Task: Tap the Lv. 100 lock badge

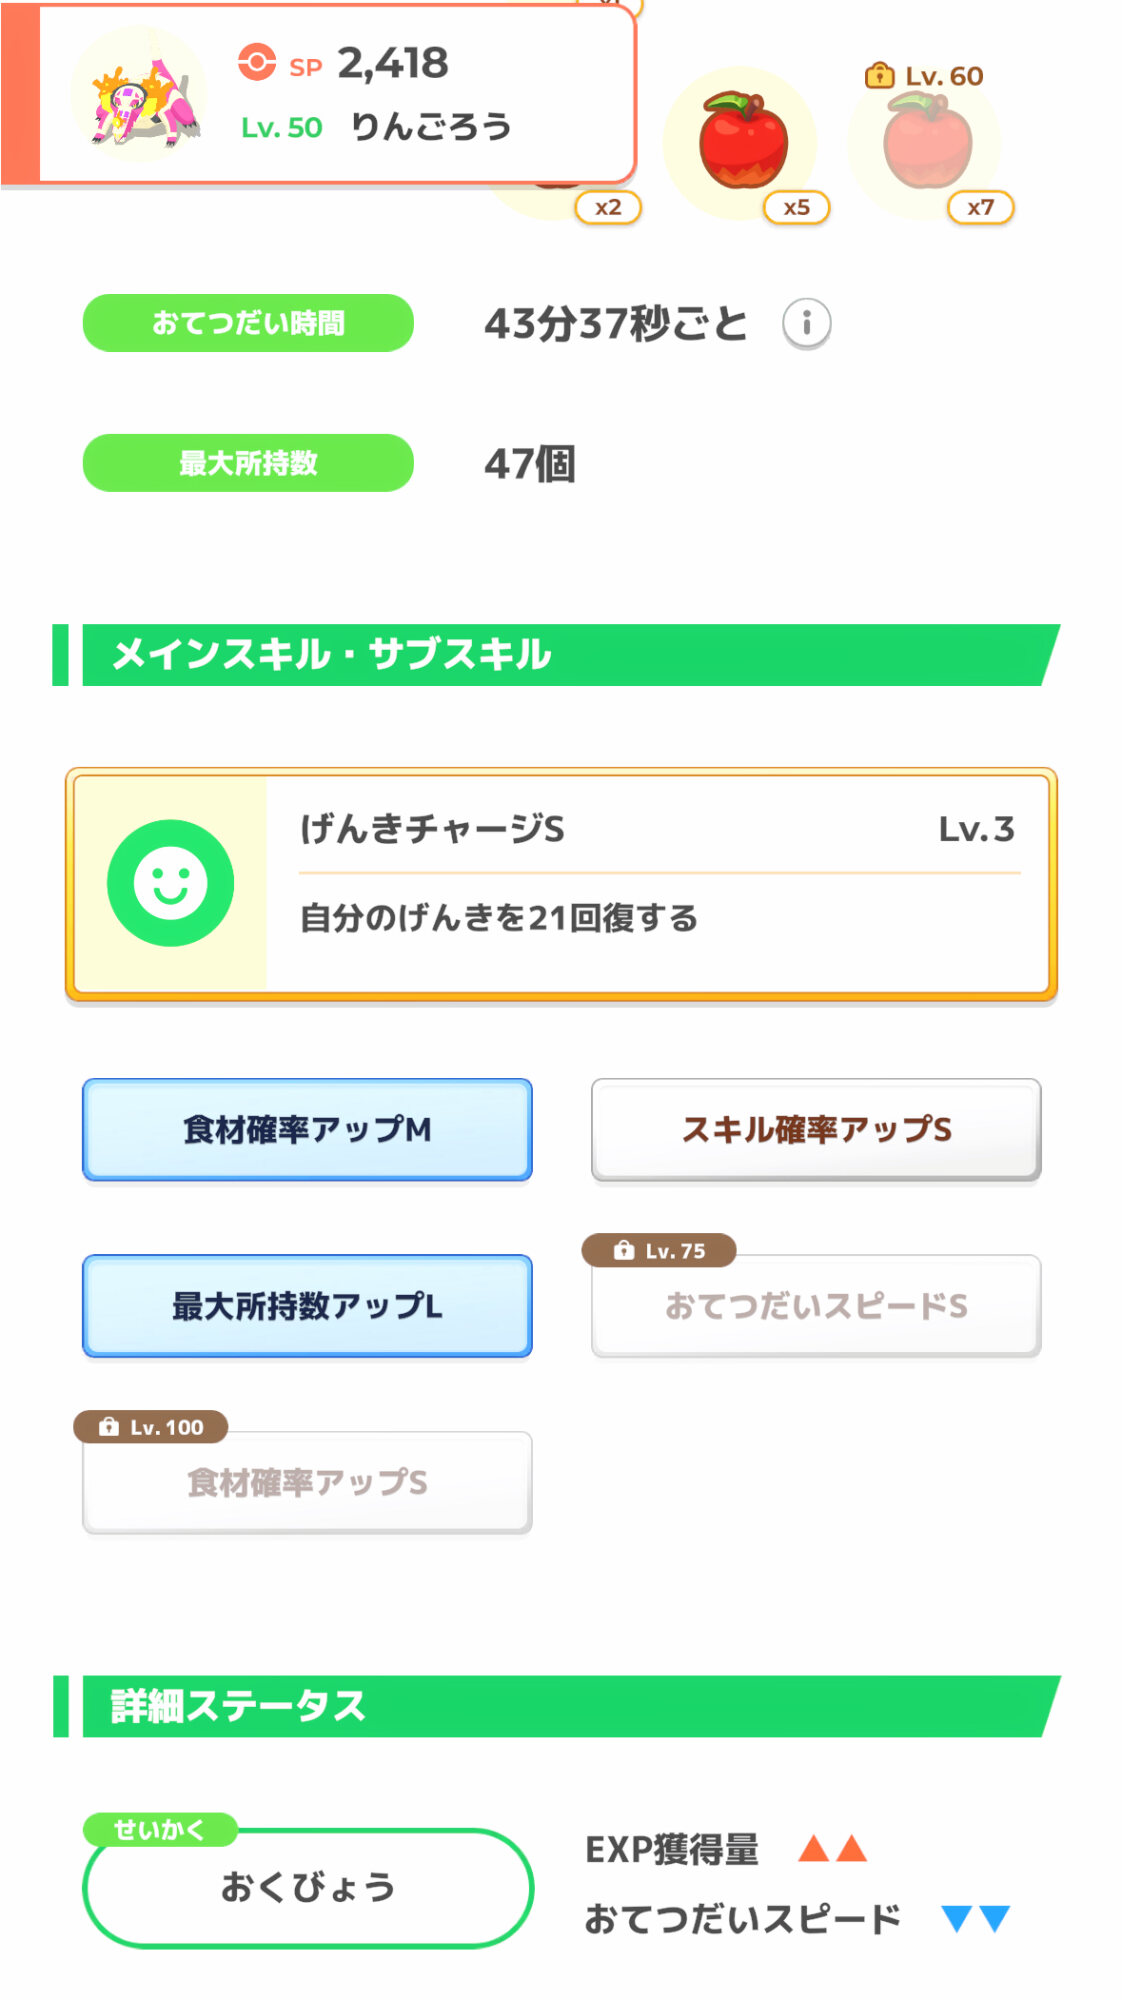Action: point(151,1427)
